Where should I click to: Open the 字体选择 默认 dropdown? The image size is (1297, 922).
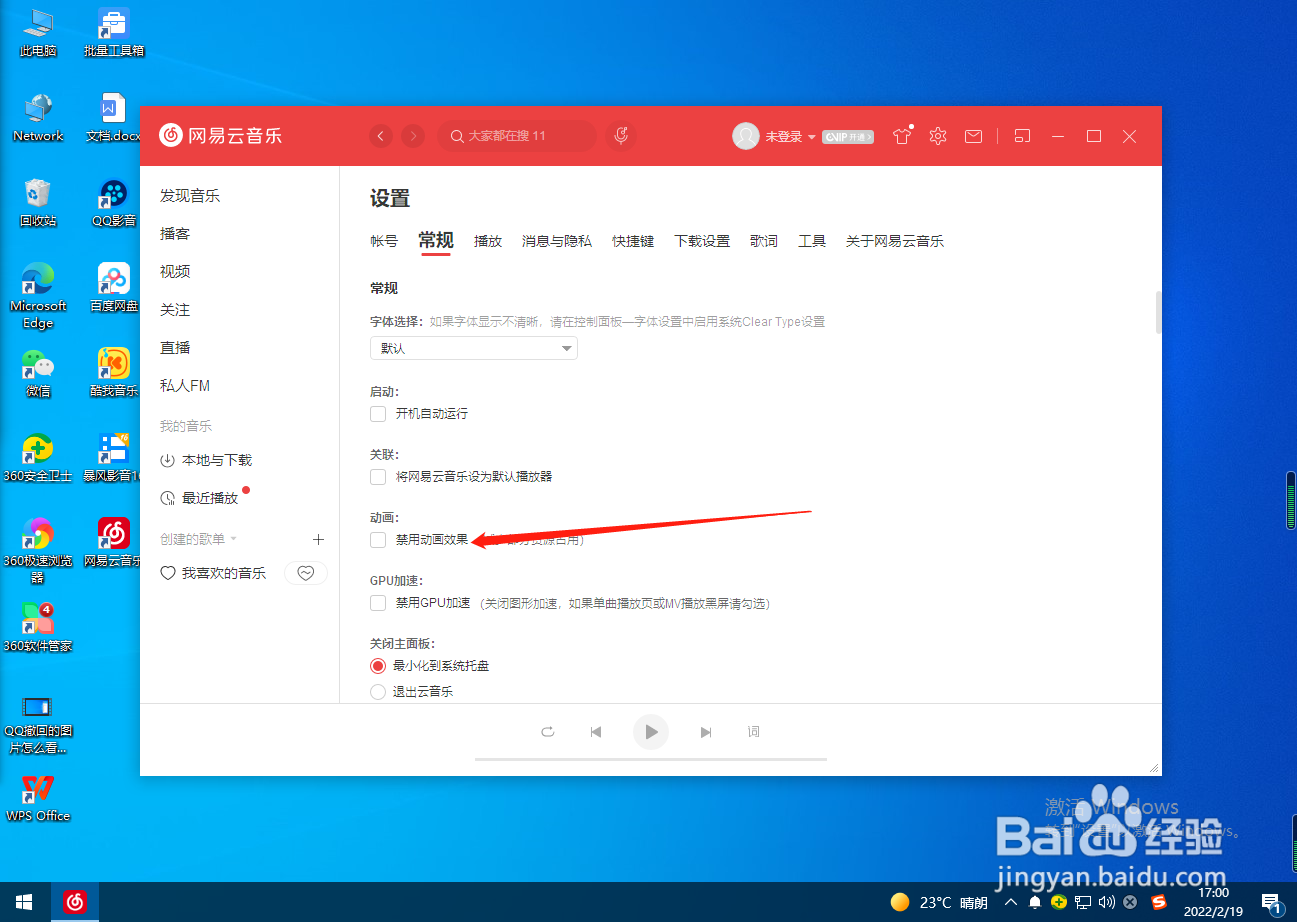coord(473,348)
